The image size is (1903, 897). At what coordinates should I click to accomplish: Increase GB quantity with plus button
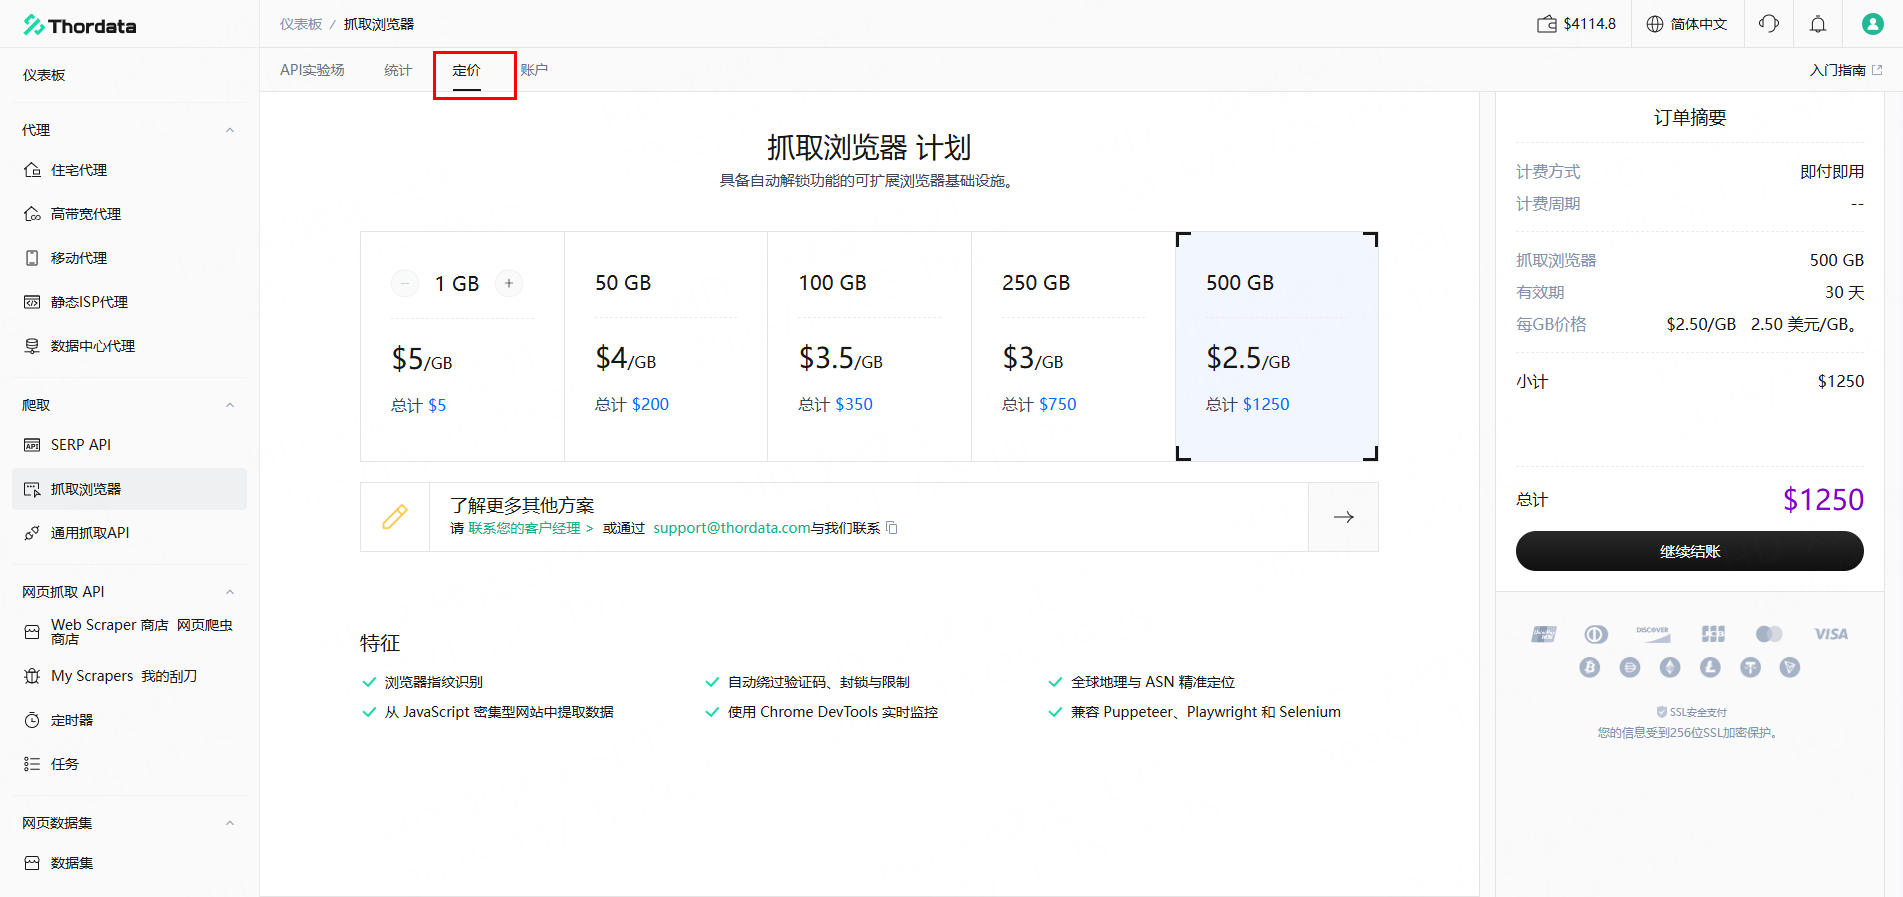509,283
